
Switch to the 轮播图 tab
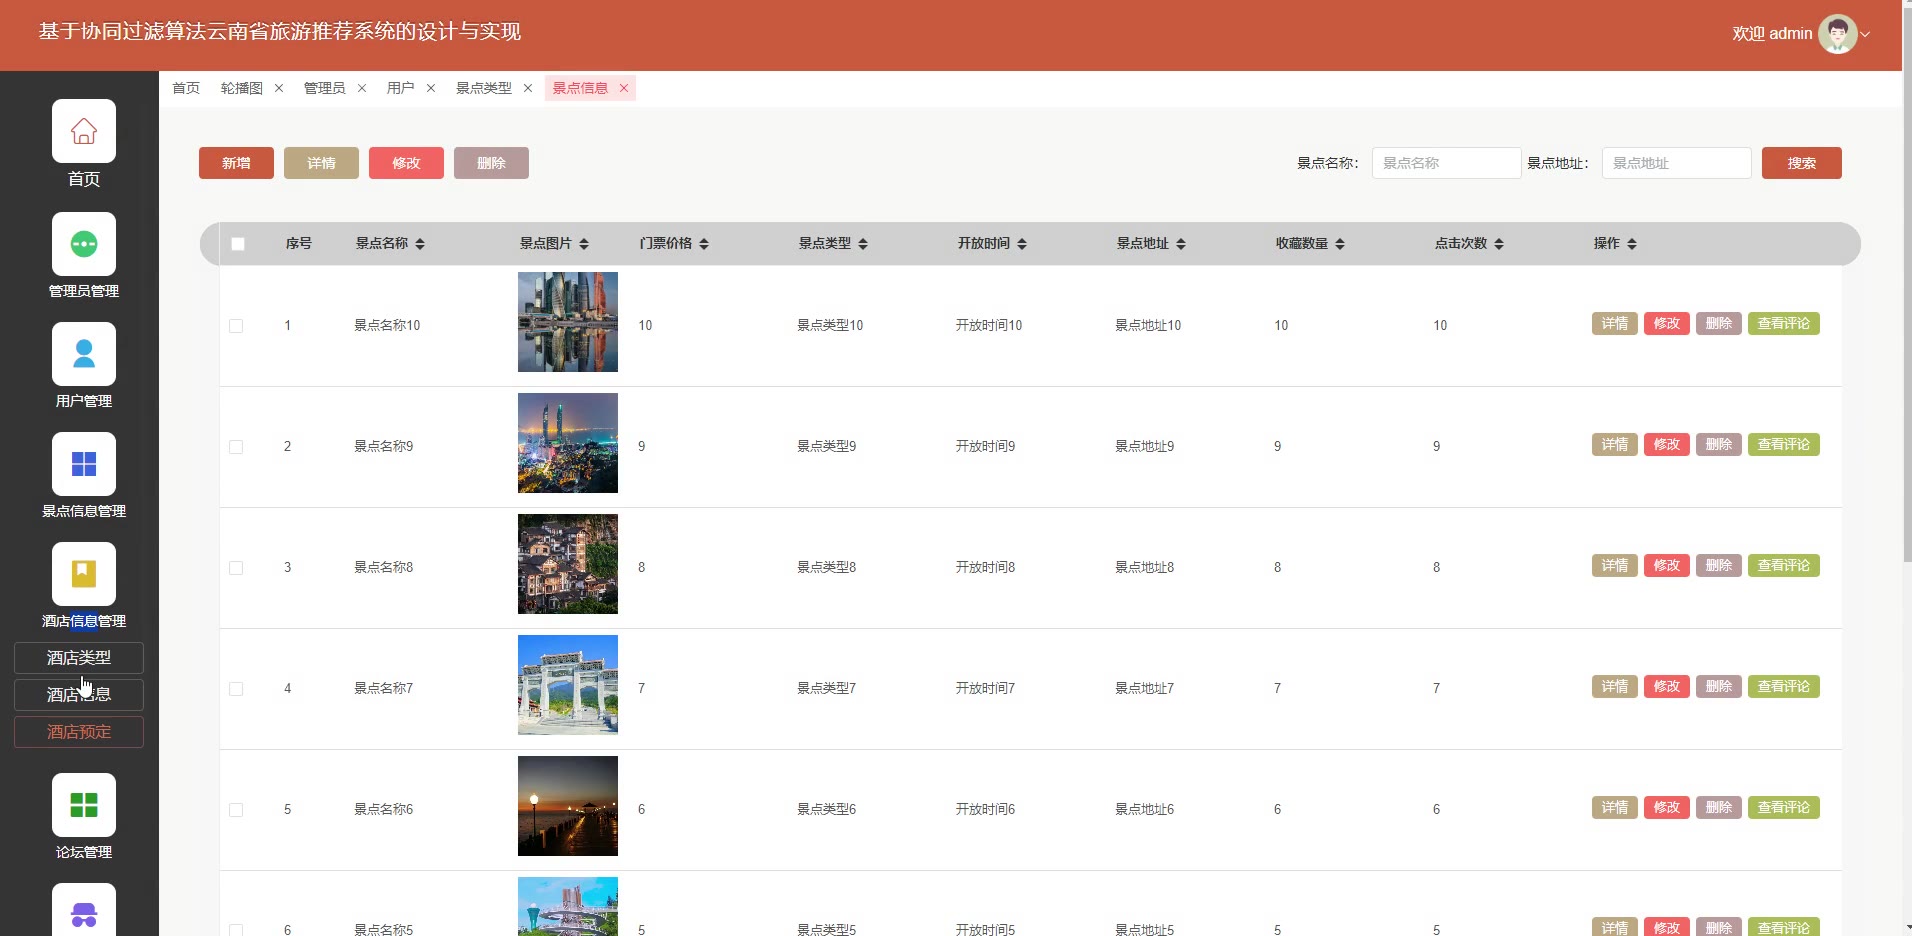point(242,88)
